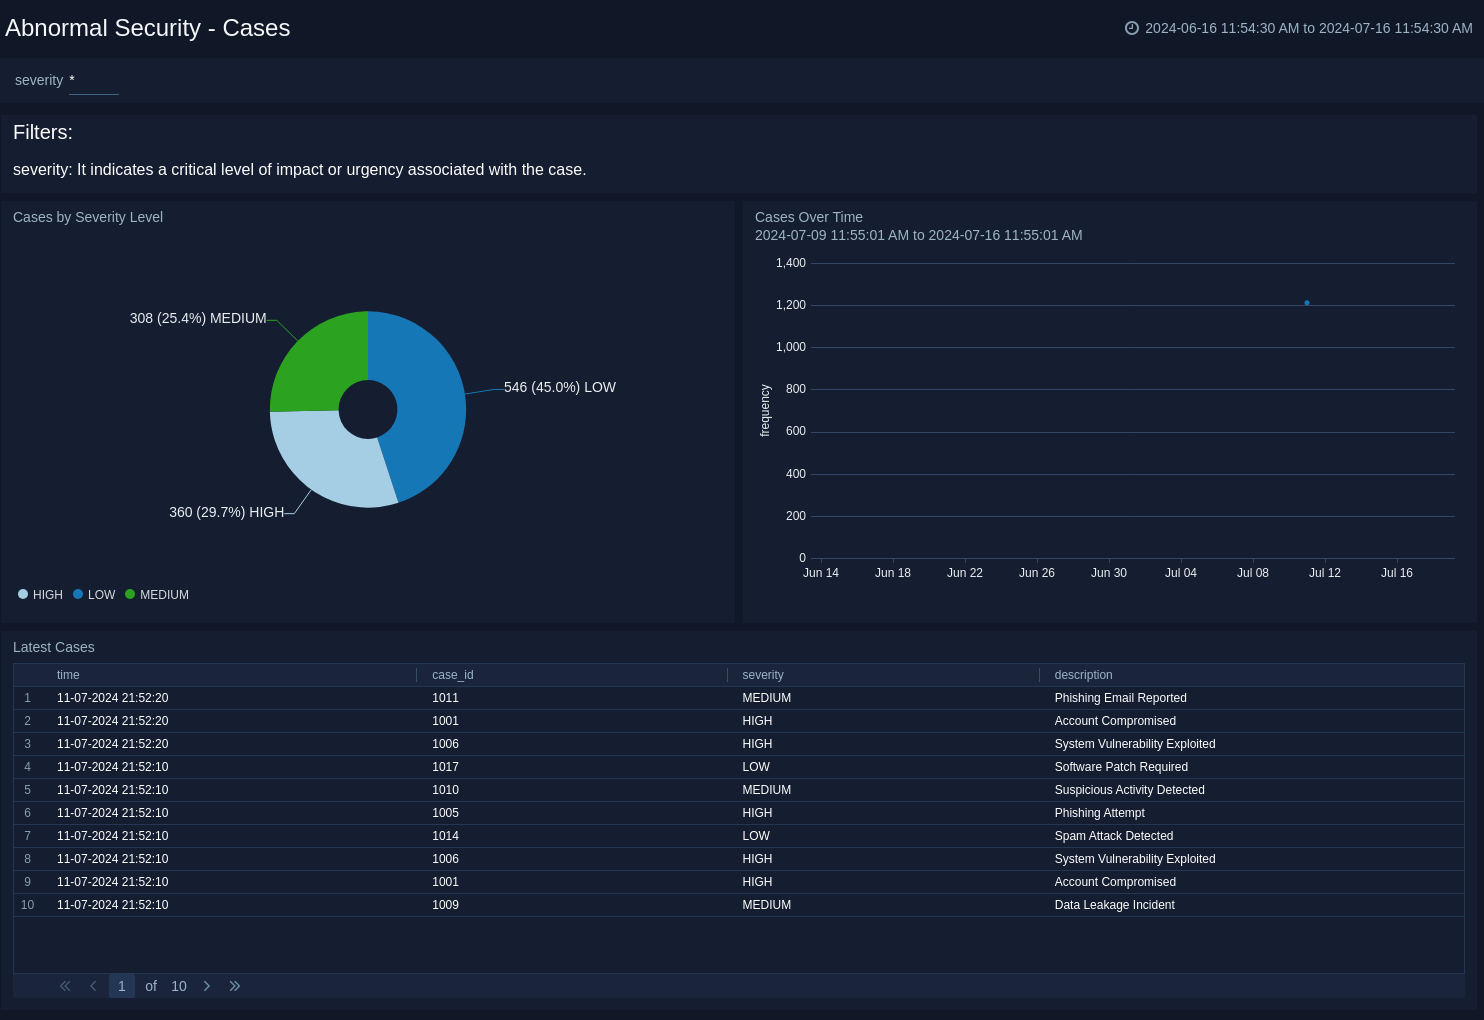The height and width of the screenshot is (1020, 1484).
Task: Click case_id 1011 in the table
Action: click(x=445, y=698)
